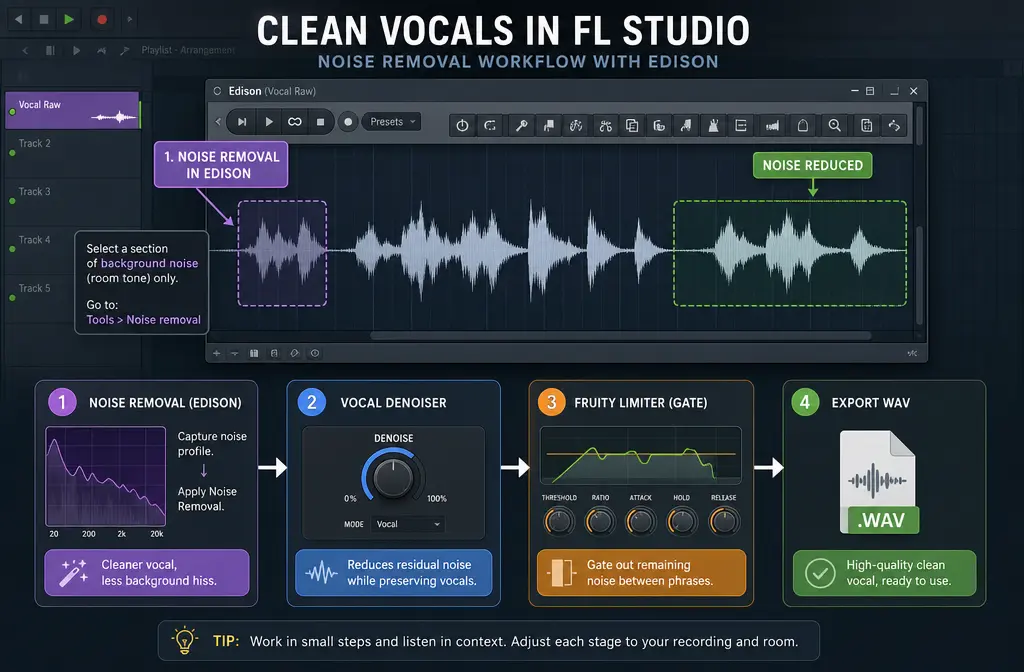
Task: Click the Playlist - Arrangement title
Action: [188, 50]
